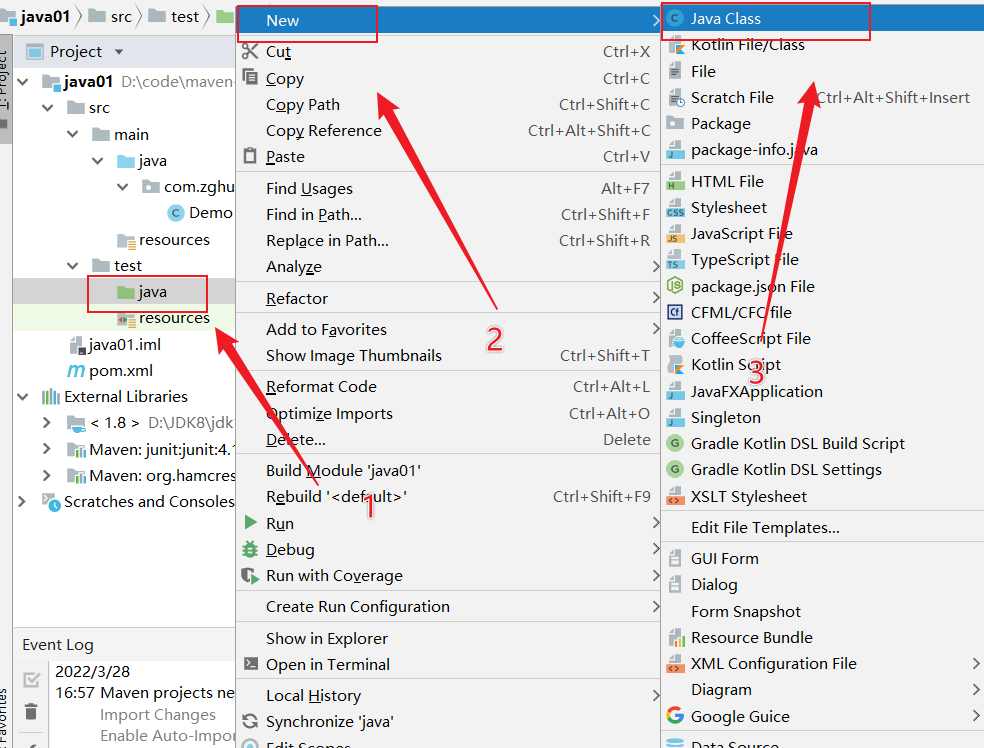Expand Scratches and Consoles node
This screenshot has height=748, width=984.
(x=23, y=501)
